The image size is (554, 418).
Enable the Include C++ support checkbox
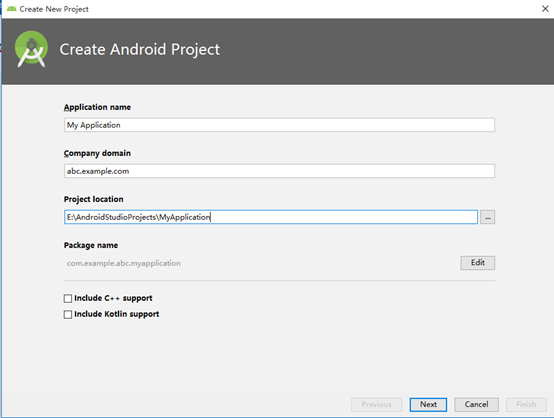(68, 299)
